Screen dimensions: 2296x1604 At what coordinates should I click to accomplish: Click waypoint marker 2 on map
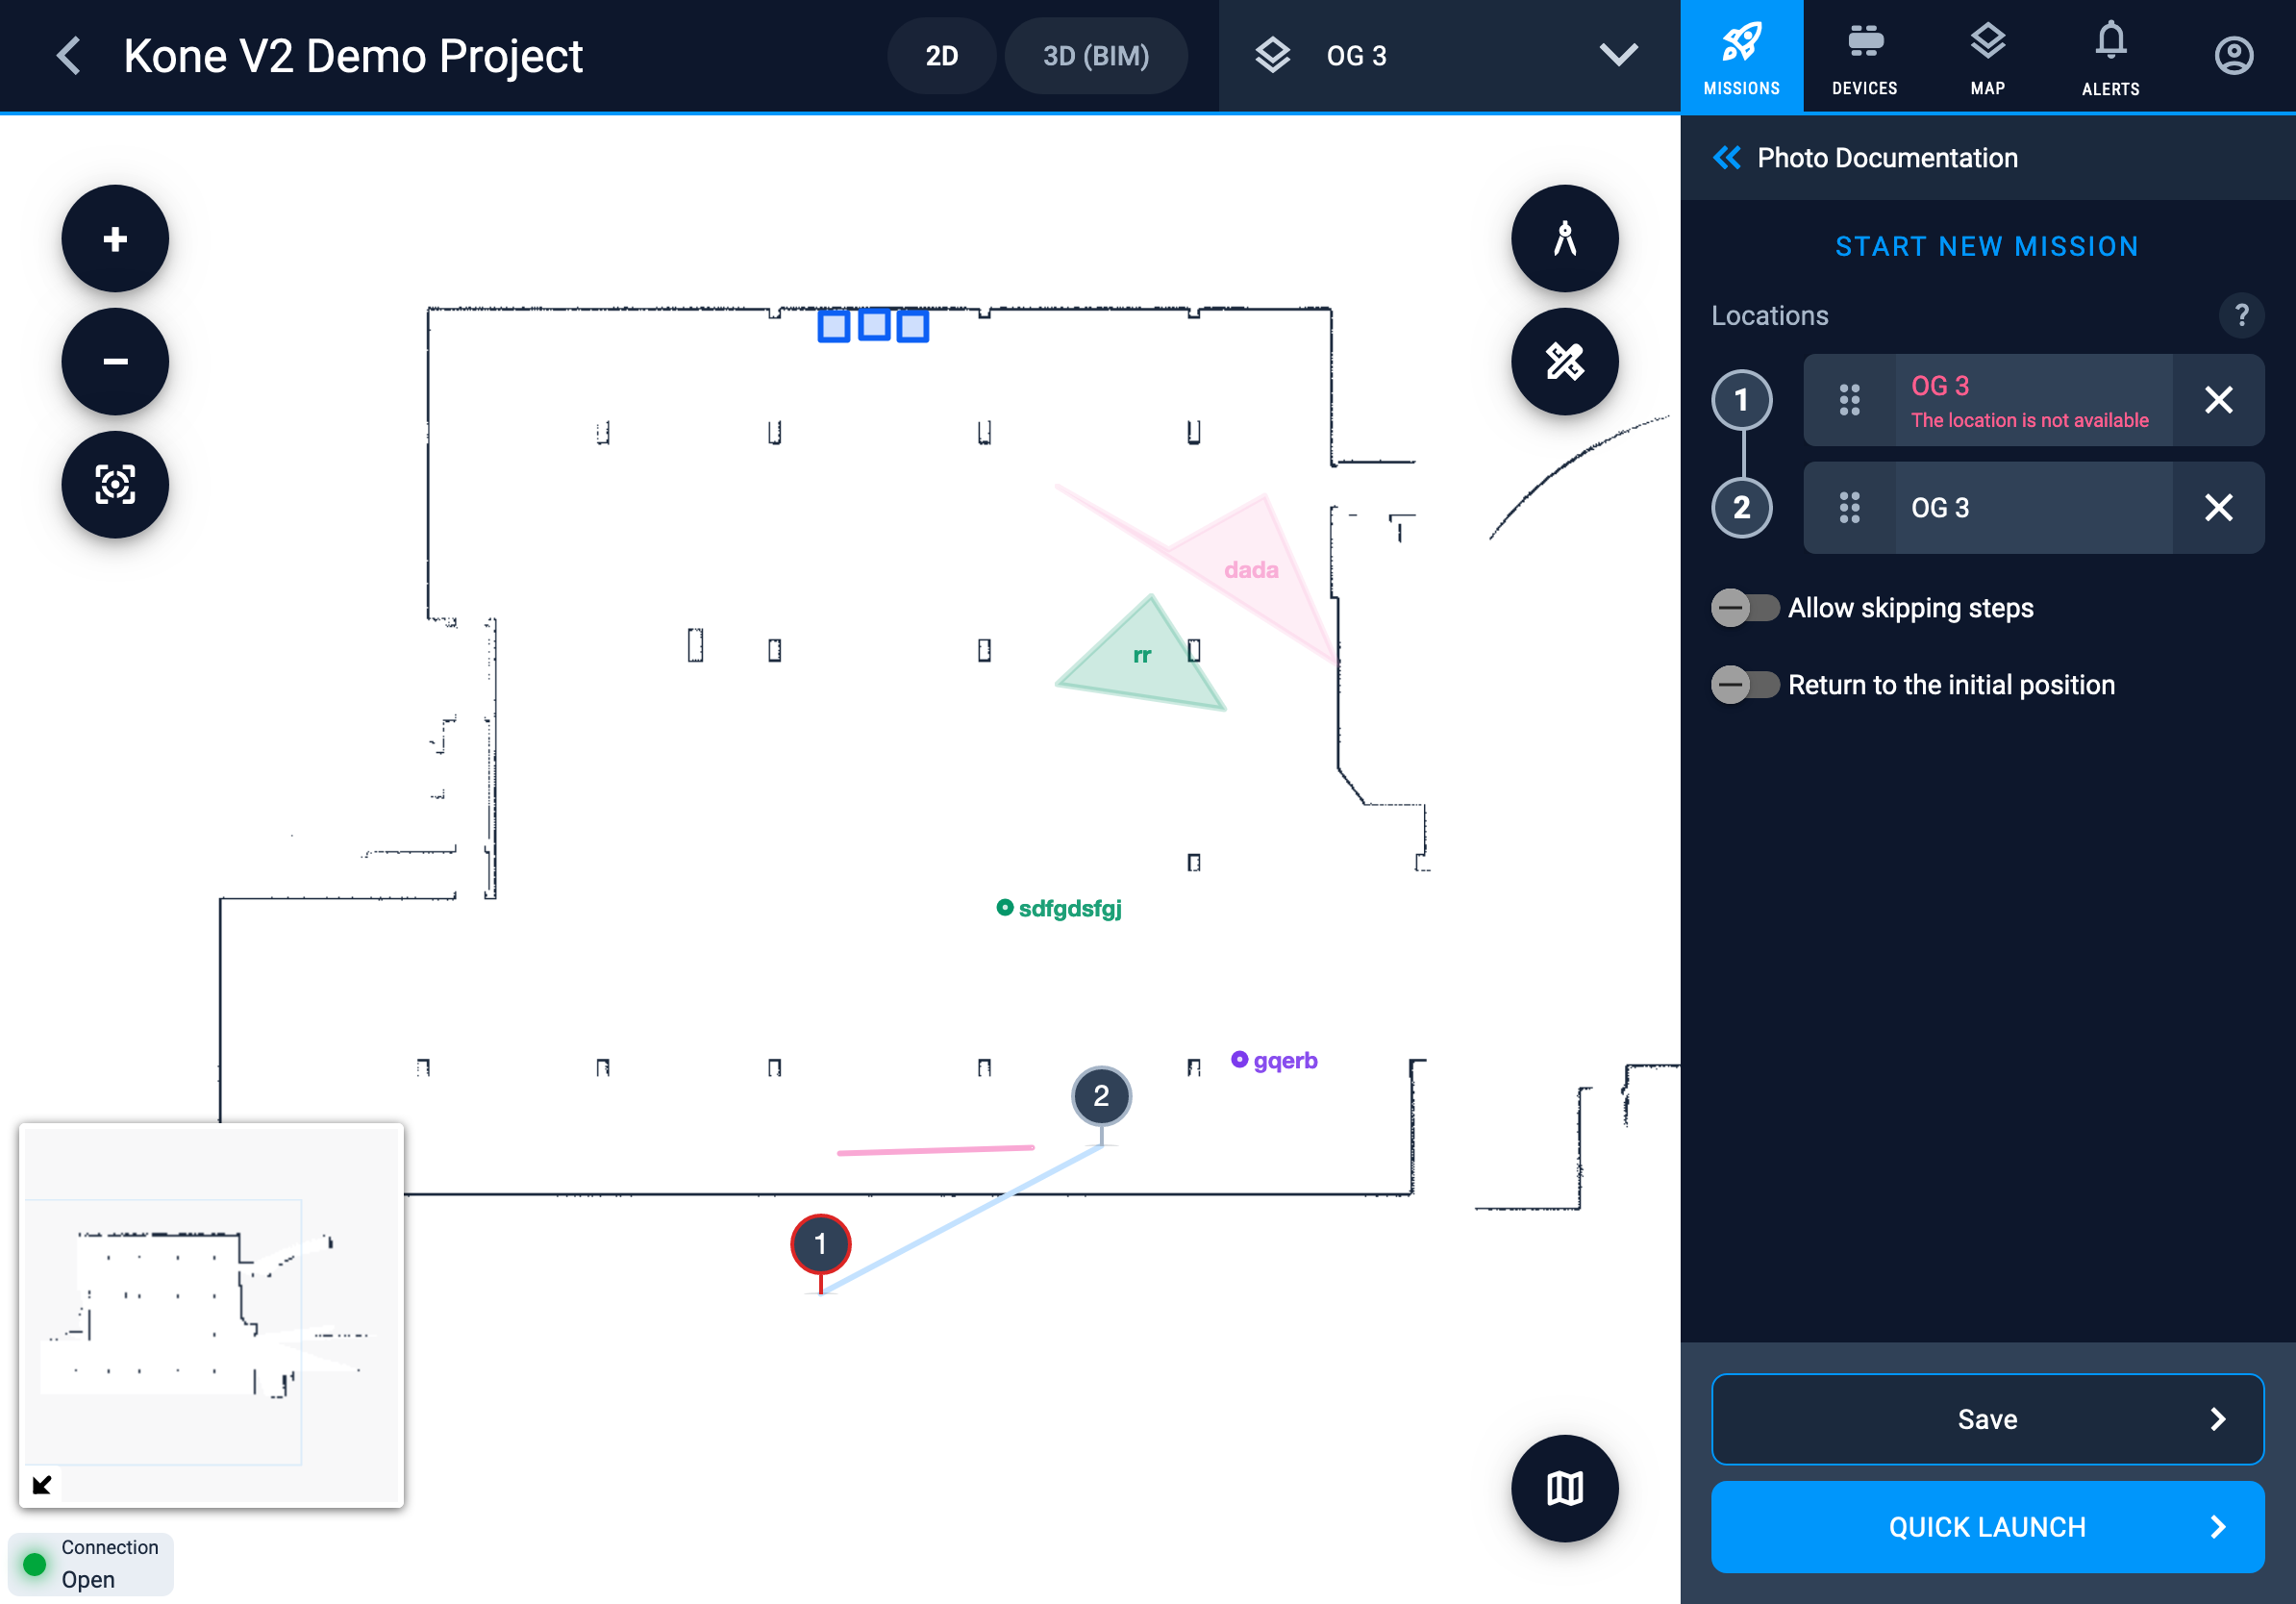tap(1101, 1096)
